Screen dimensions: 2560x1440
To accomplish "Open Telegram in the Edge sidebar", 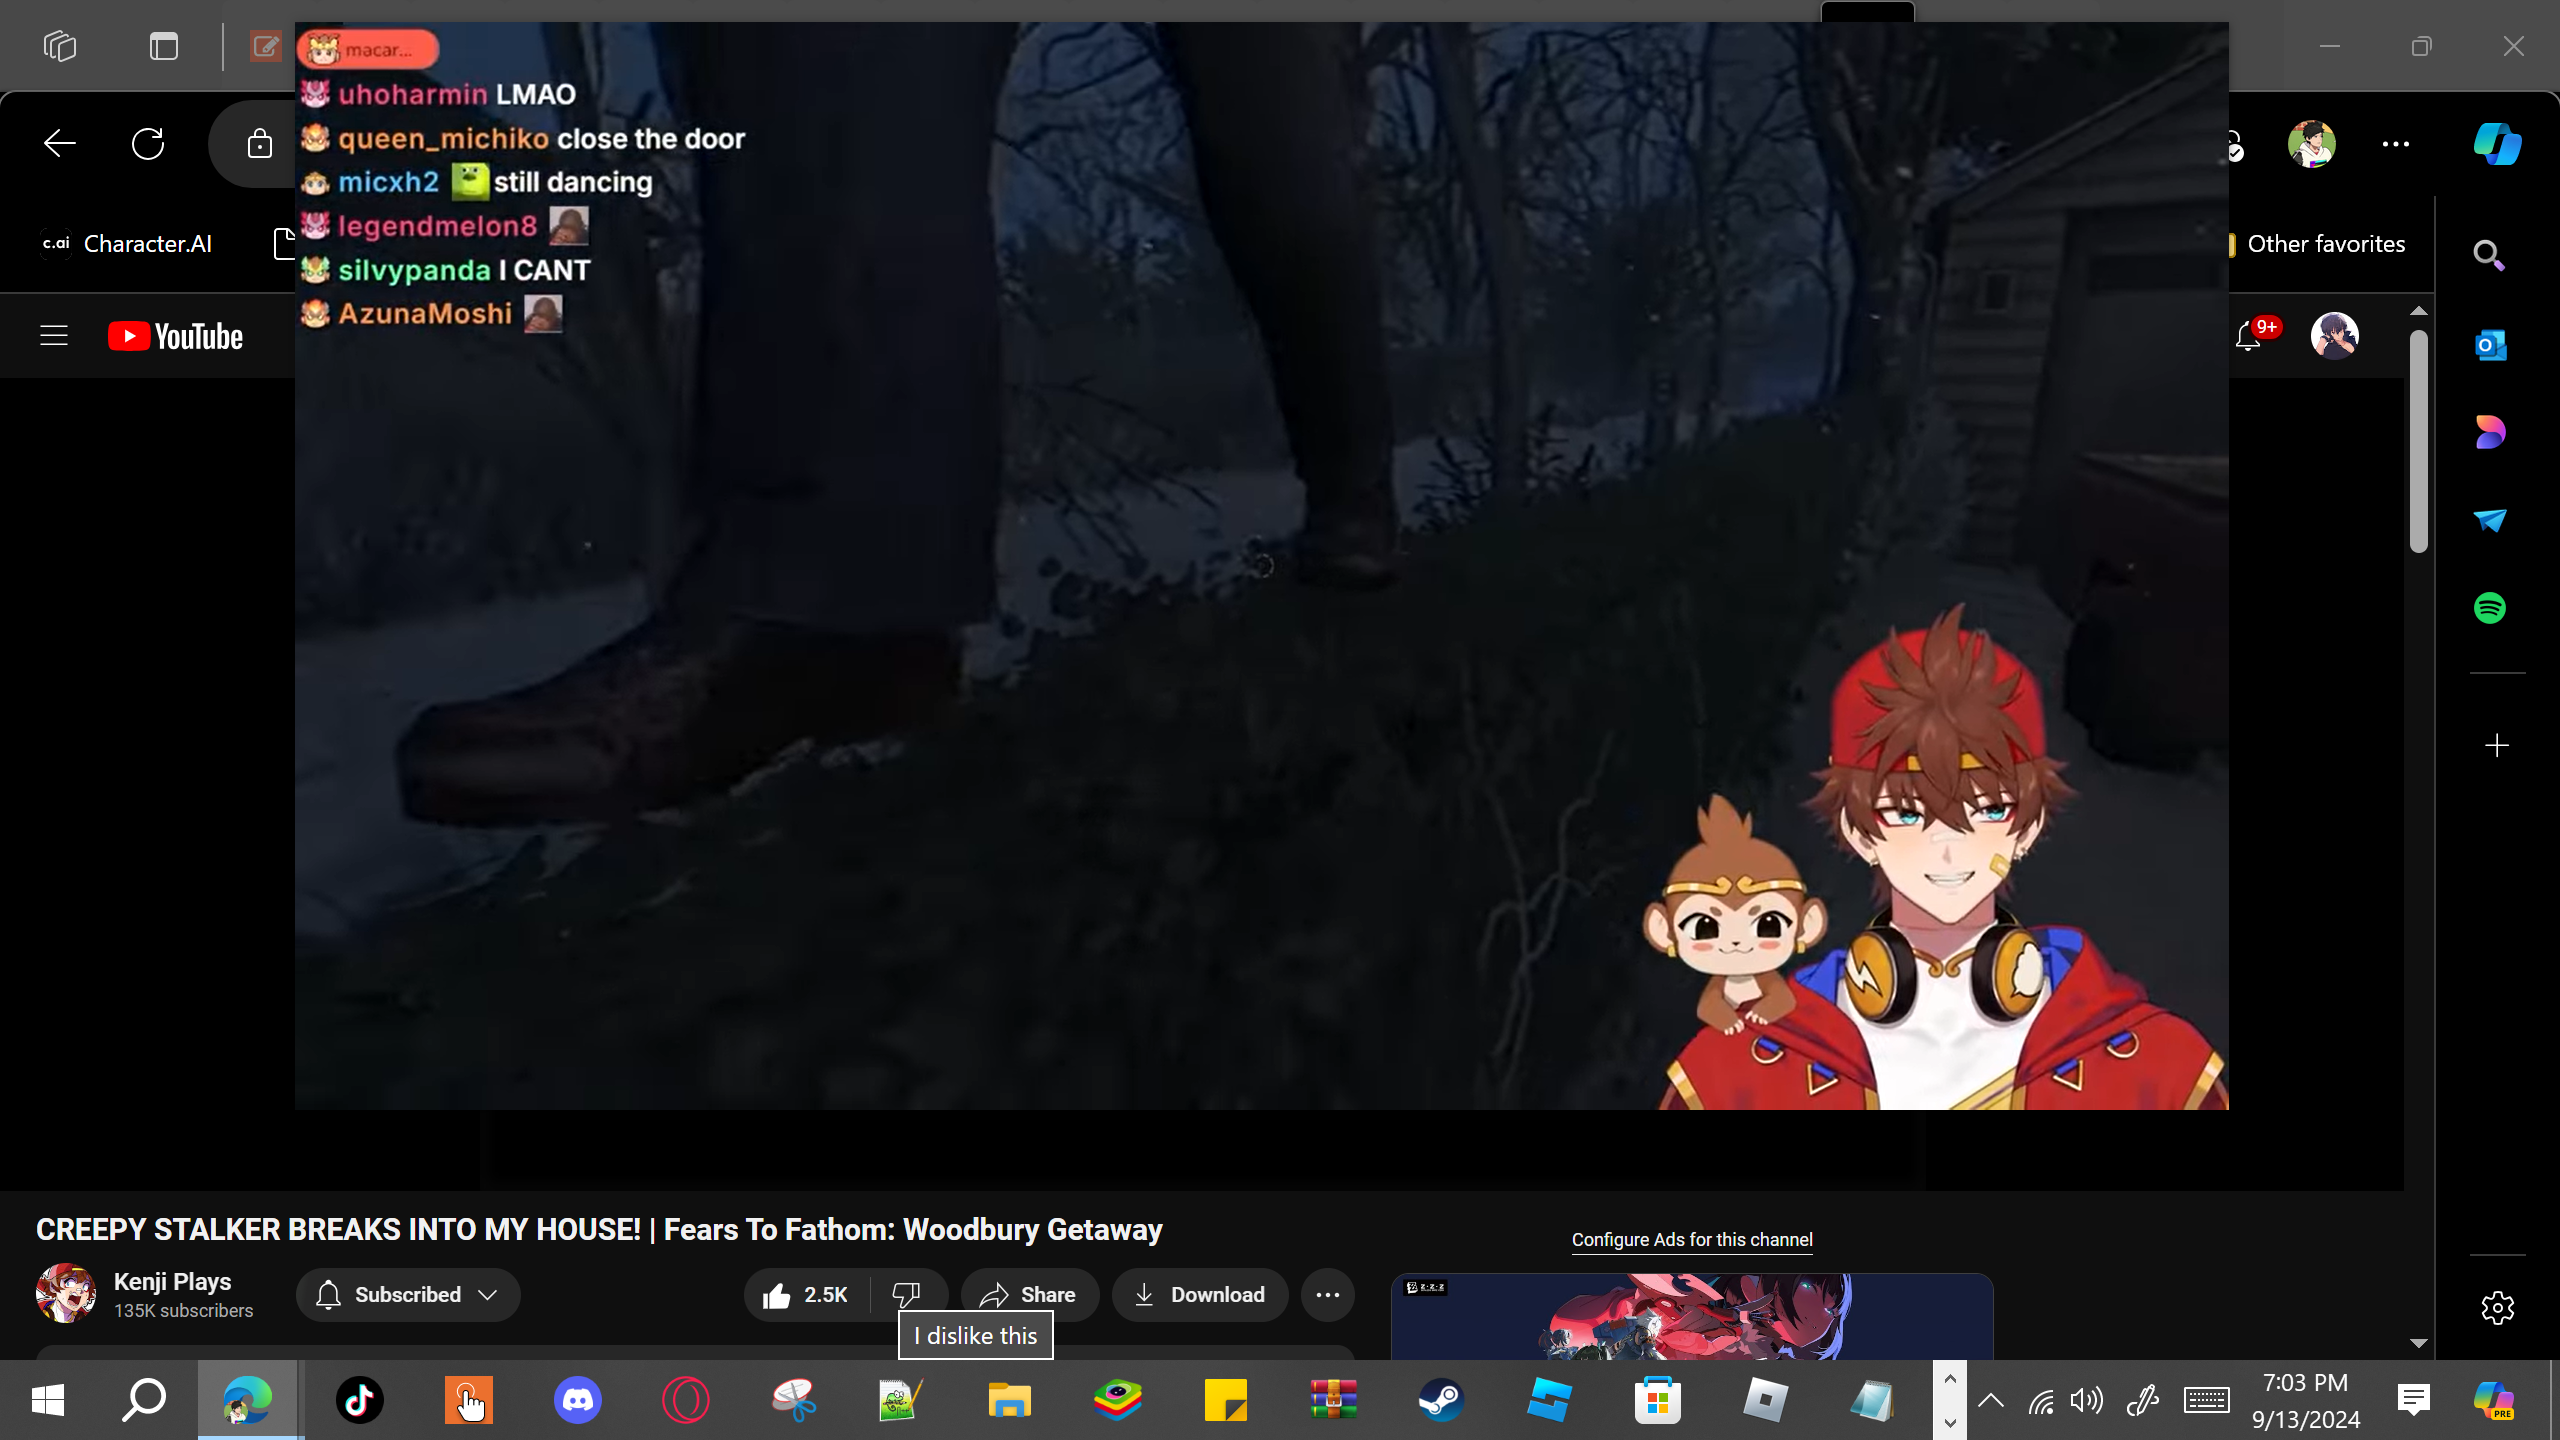I will point(2490,520).
